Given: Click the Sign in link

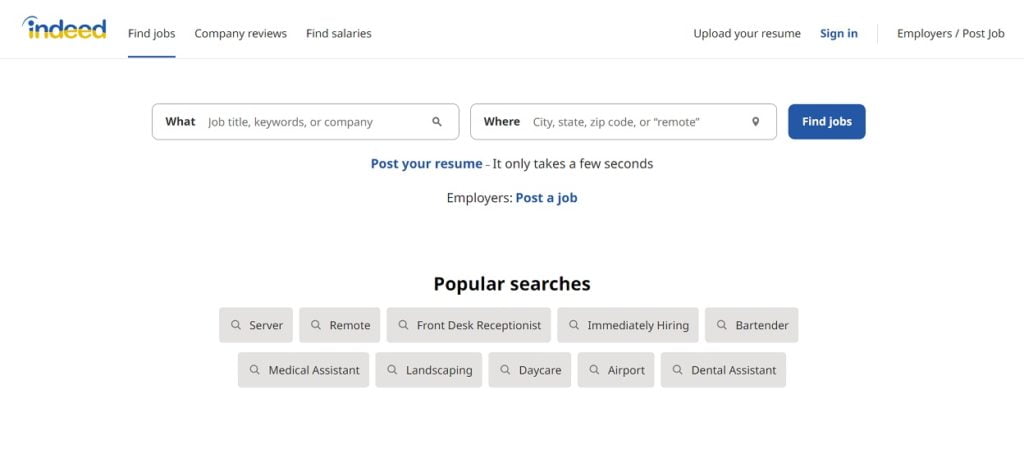Looking at the screenshot, I should (839, 33).
